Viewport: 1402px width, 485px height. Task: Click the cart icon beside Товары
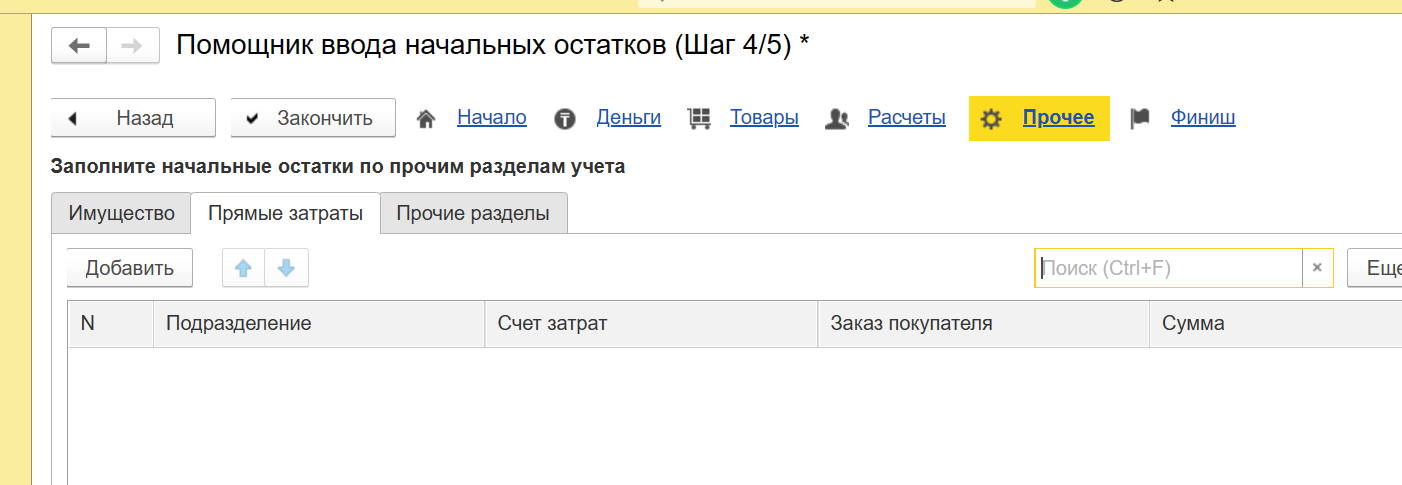pos(699,119)
